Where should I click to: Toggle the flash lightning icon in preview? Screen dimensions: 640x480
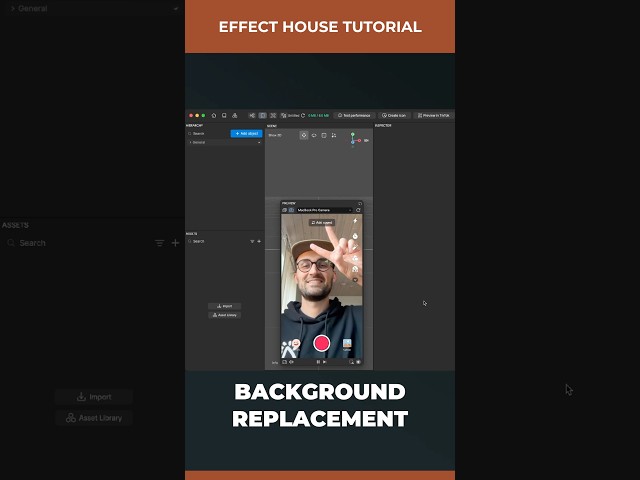[x=355, y=221]
